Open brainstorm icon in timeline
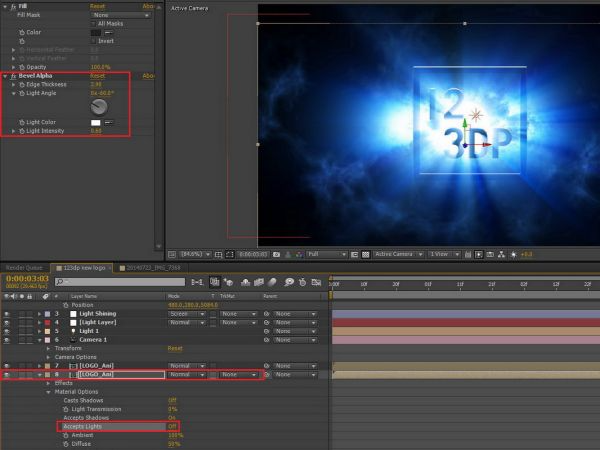600x450 pixels. coord(289,282)
